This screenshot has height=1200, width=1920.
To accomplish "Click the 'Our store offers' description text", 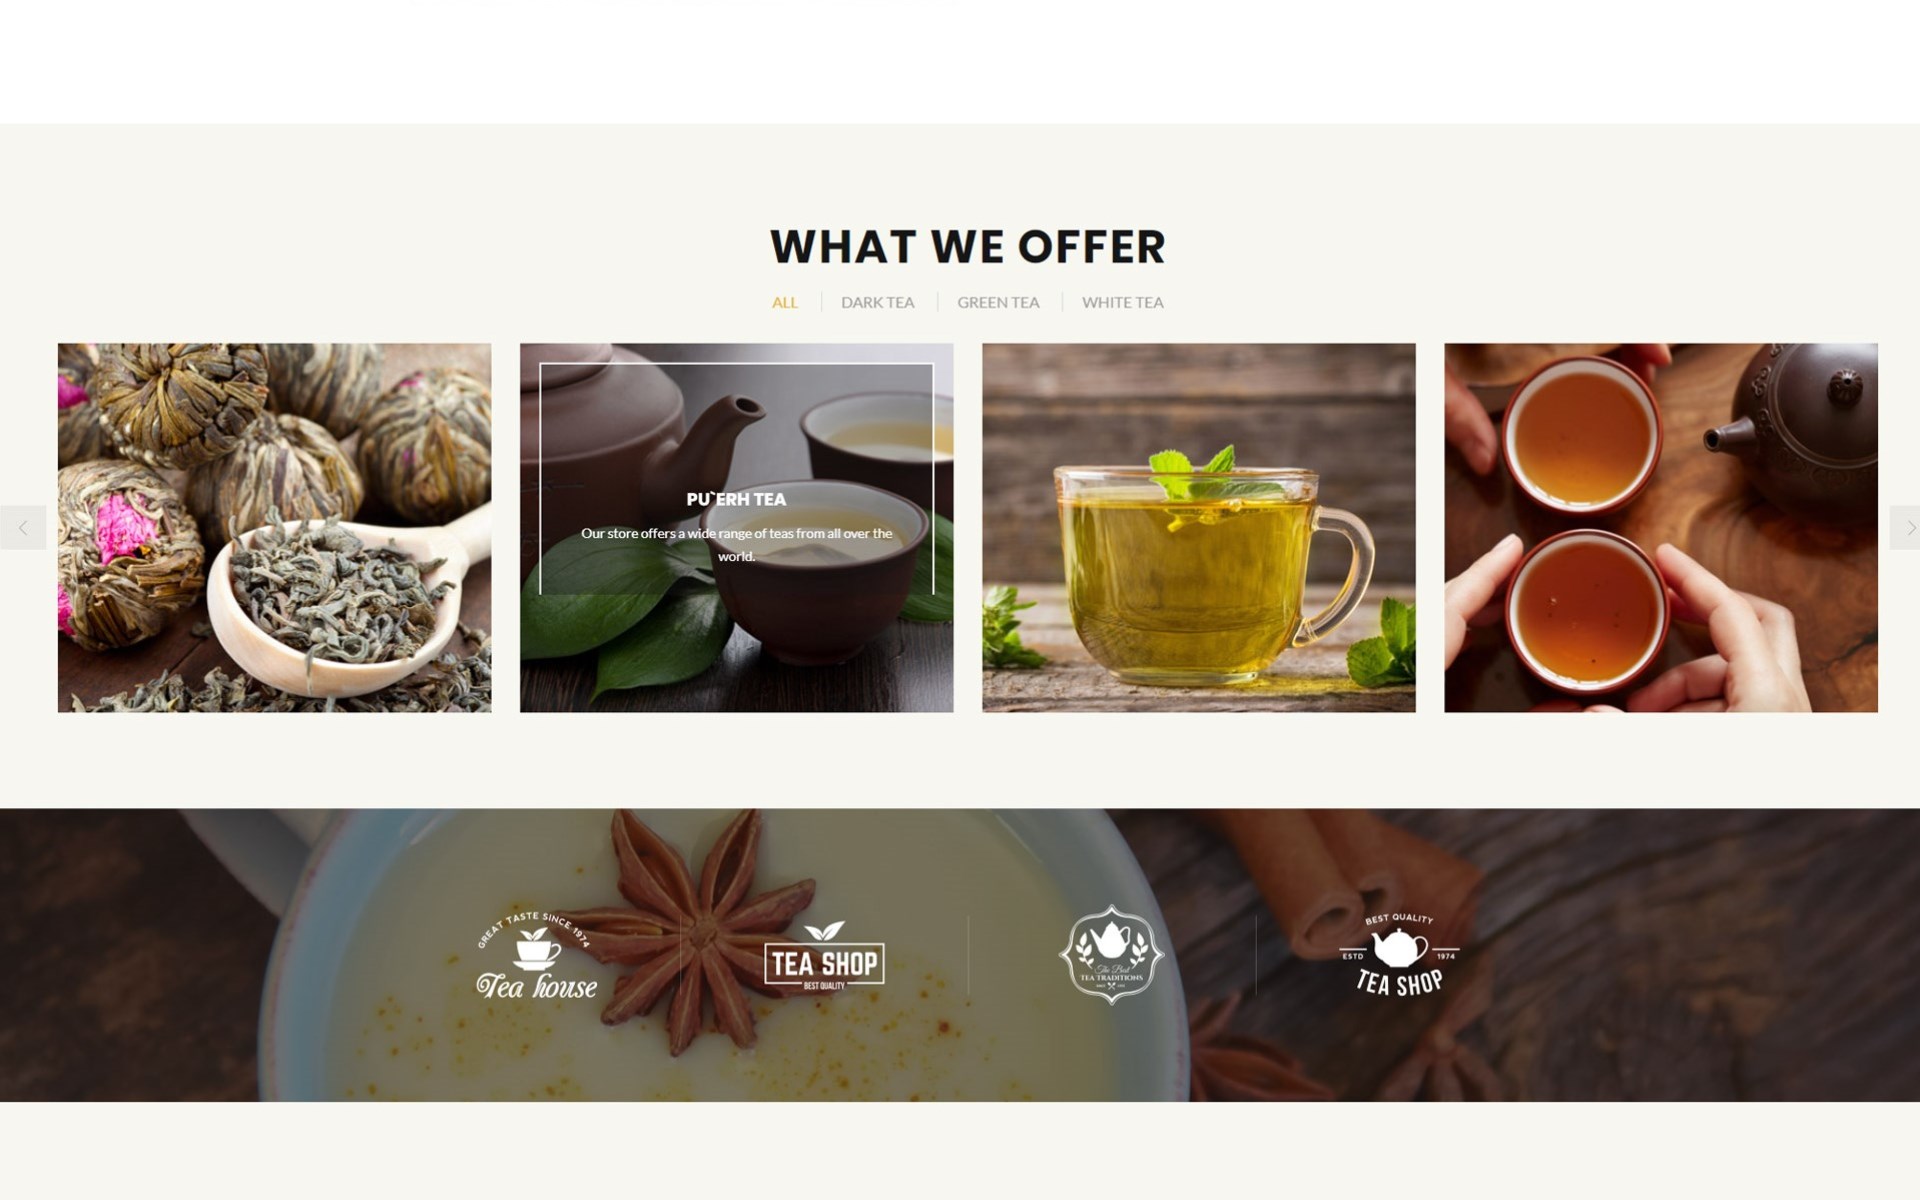I will 736,545.
